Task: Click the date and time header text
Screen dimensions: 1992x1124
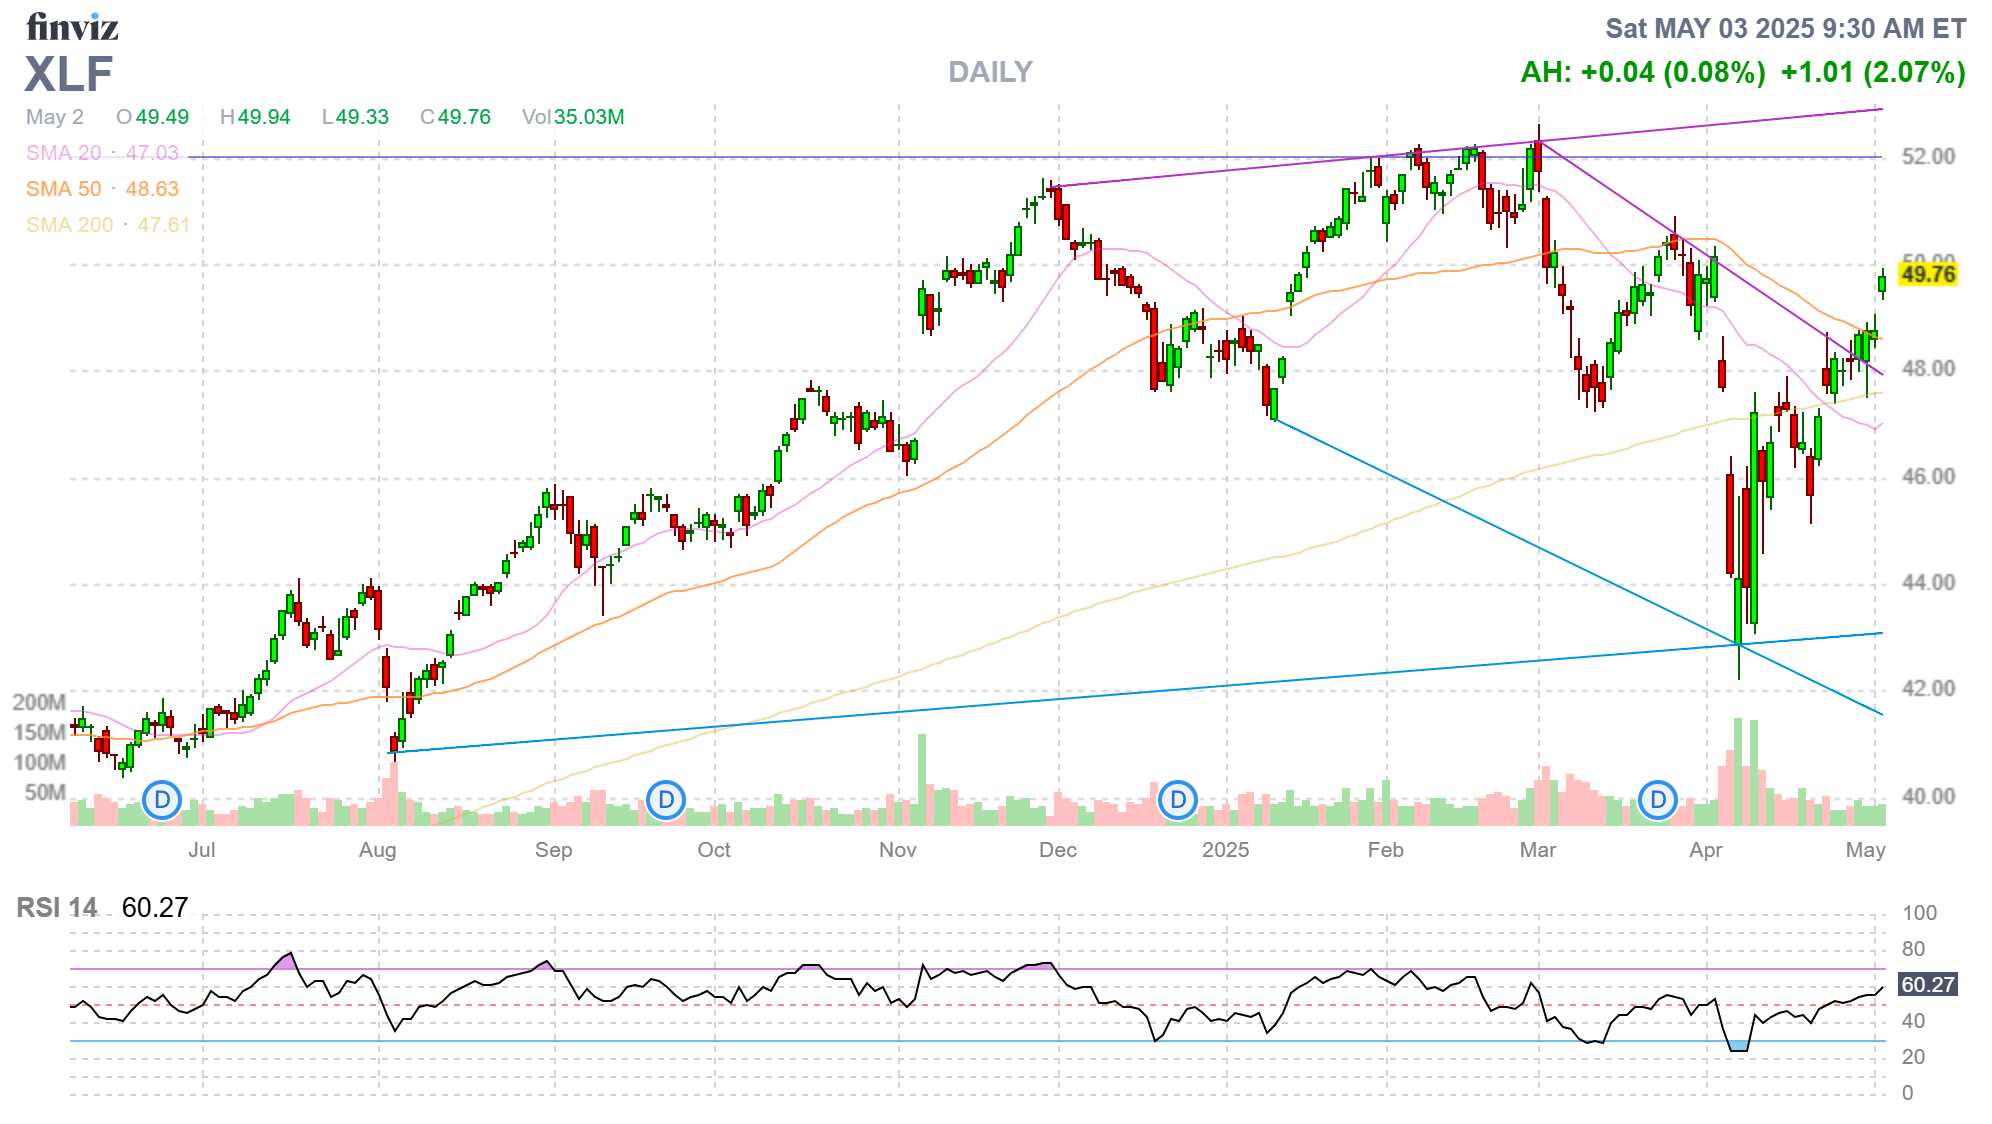Action: [1785, 28]
